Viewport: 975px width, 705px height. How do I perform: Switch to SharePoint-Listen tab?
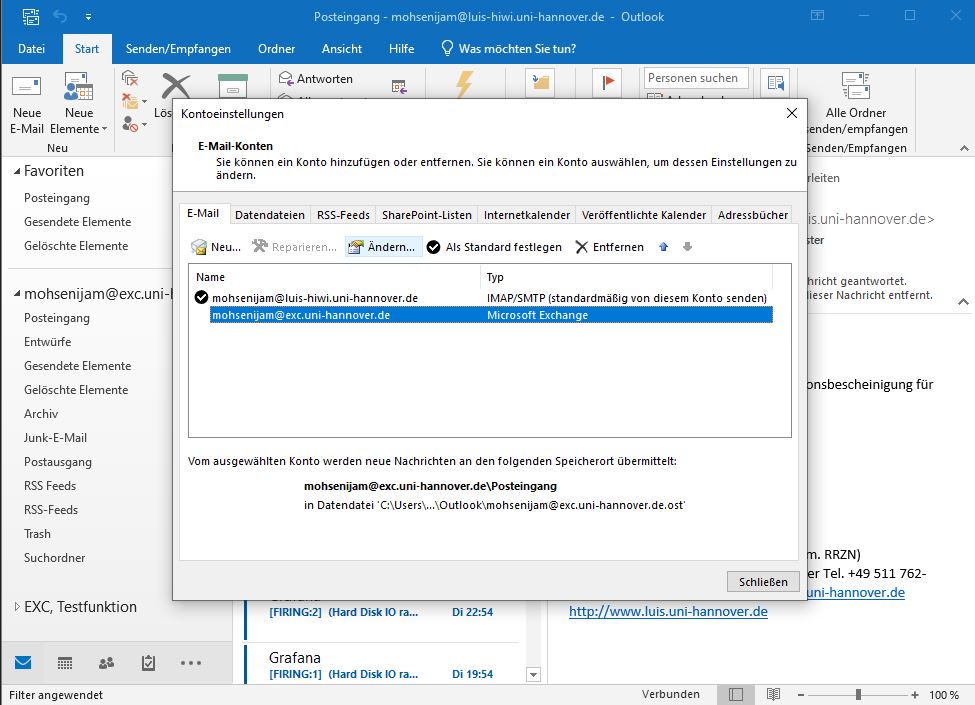(x=427, y=214)
